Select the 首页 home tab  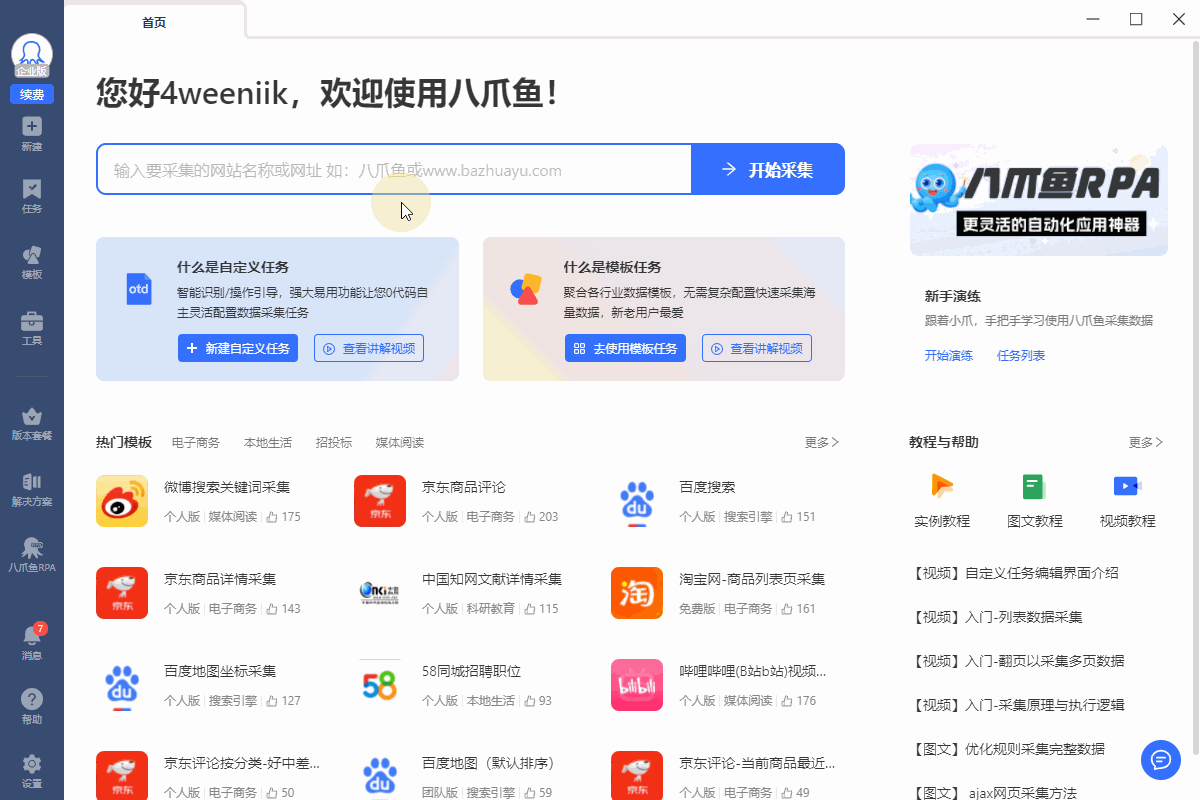click(x=154, y=22)
